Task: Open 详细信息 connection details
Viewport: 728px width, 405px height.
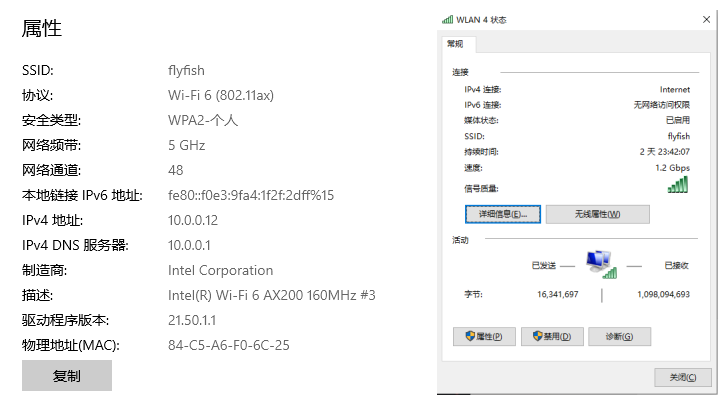Action: 503,214
